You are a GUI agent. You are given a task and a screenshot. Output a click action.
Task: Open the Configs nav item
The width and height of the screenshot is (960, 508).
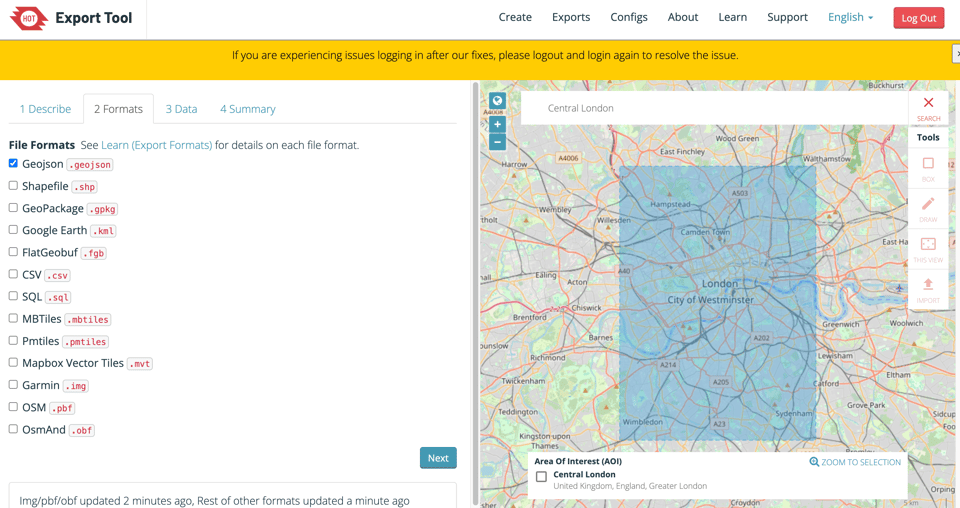[x=629, y=18]
